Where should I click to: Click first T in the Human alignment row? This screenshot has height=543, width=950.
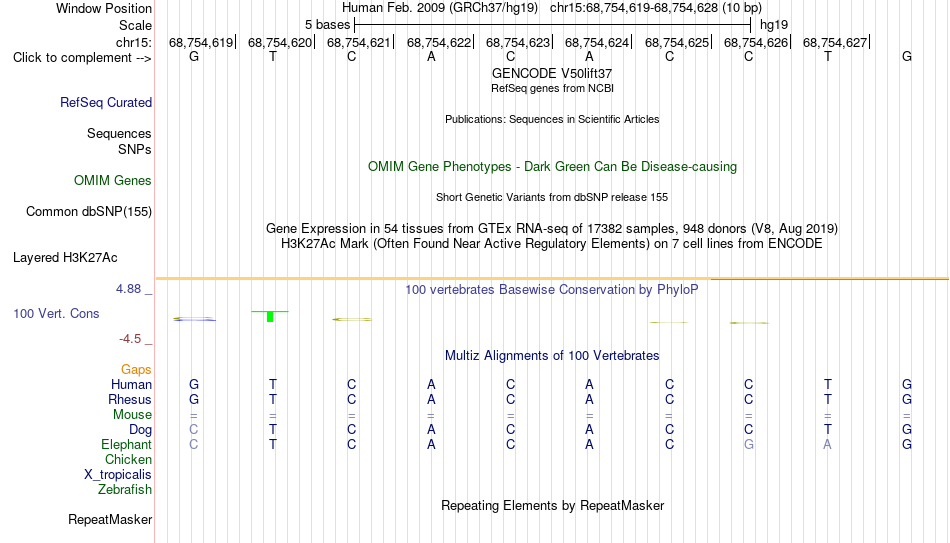pyautogui.click(x=273, y=384)
